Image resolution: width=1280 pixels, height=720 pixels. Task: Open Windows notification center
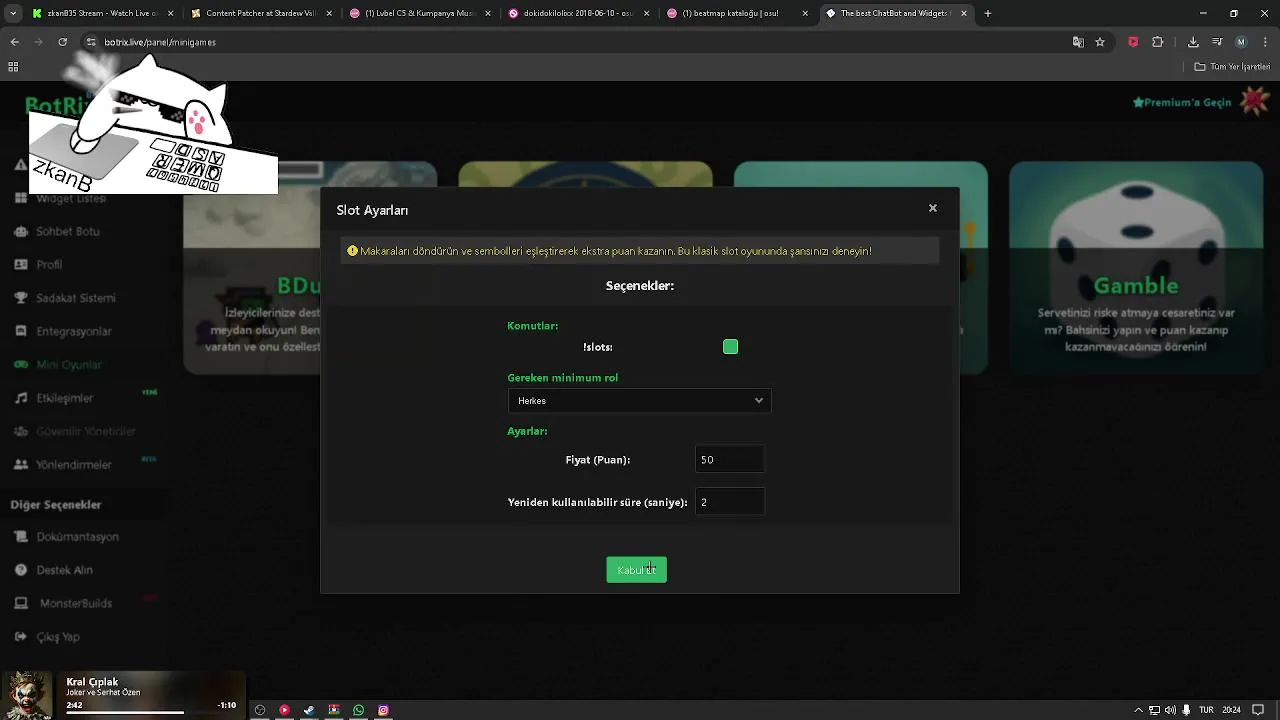point(1259,710)
